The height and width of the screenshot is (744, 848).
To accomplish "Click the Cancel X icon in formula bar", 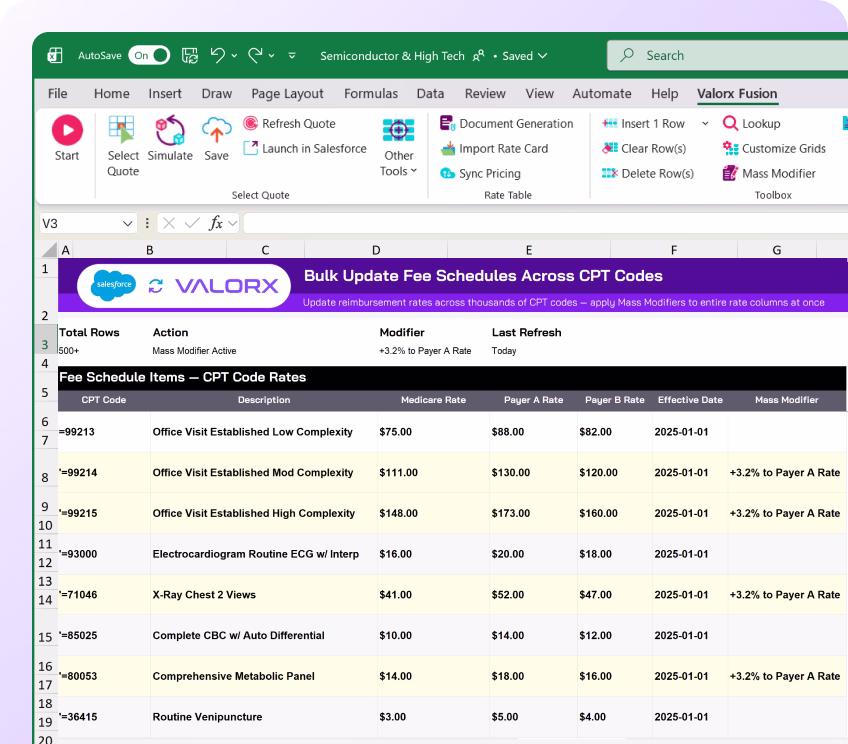I will coord(169,223).
